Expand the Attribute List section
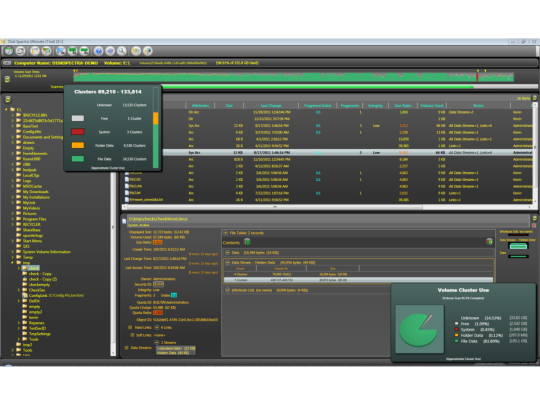 click(x=227, y=290)
